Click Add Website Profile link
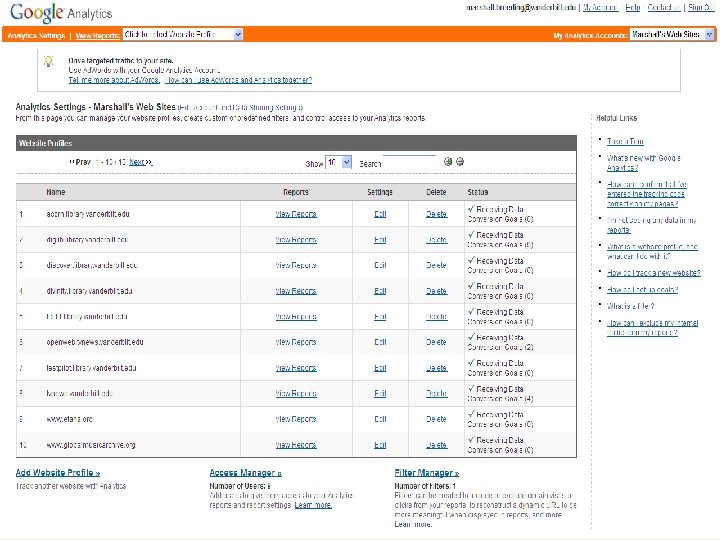 [58, 472]
